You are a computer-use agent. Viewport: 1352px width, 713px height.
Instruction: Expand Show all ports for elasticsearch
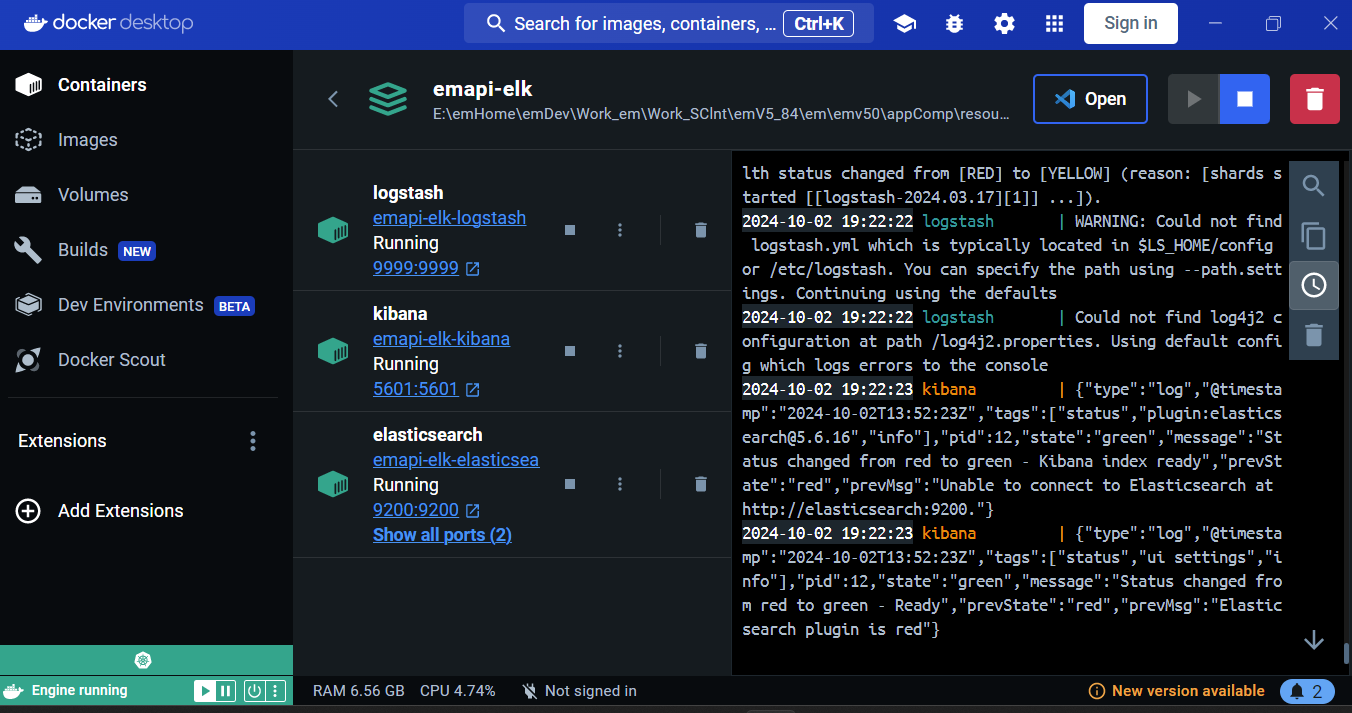(x=442, y=535)
